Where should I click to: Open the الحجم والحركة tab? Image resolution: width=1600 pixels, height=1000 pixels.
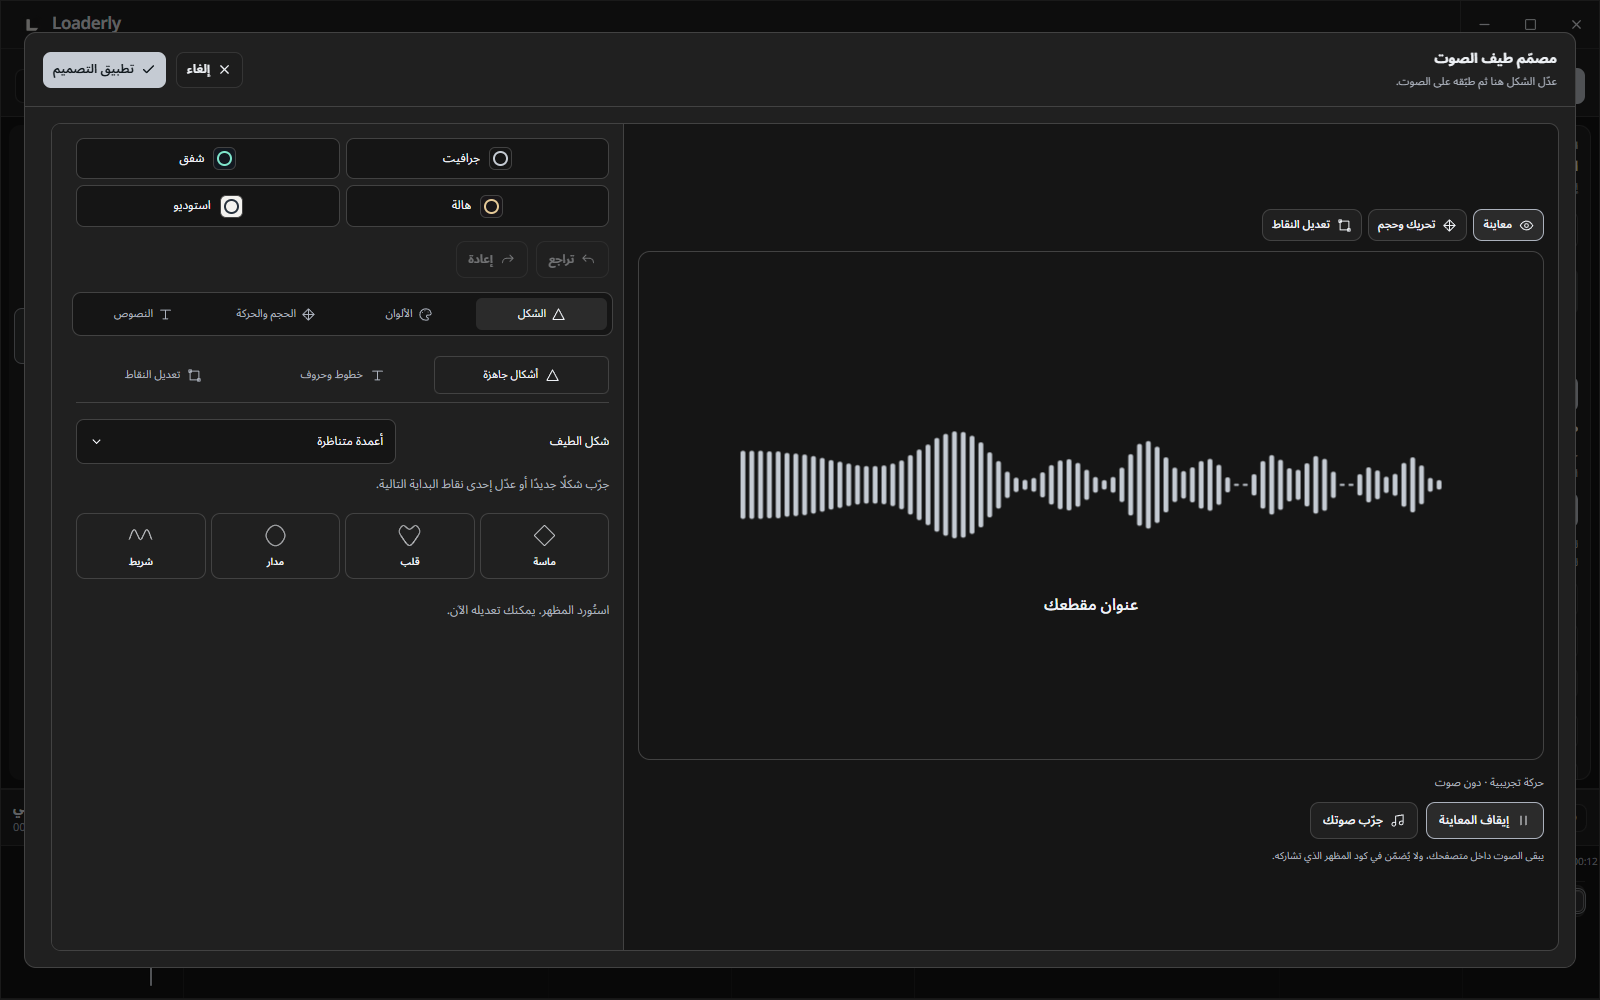pos(275,314)
